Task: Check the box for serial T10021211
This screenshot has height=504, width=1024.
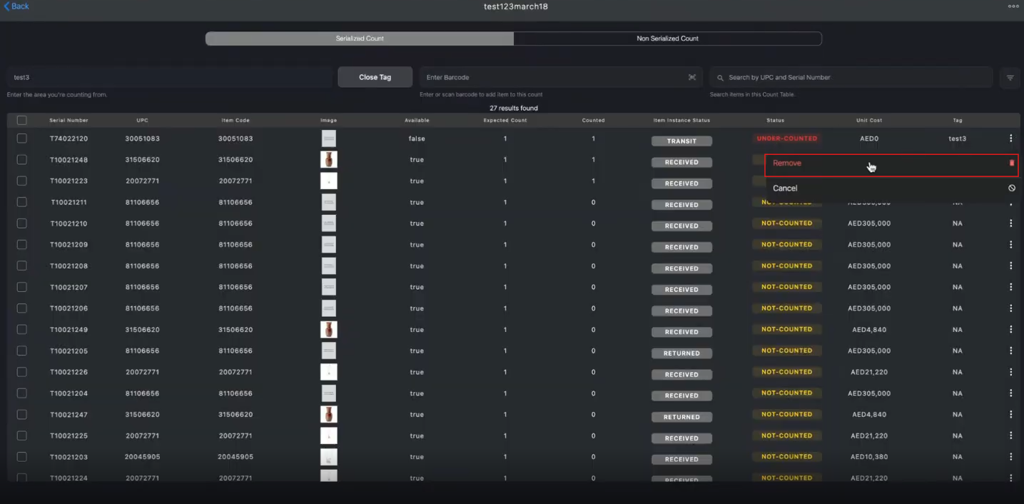Action: pos(22,202)
